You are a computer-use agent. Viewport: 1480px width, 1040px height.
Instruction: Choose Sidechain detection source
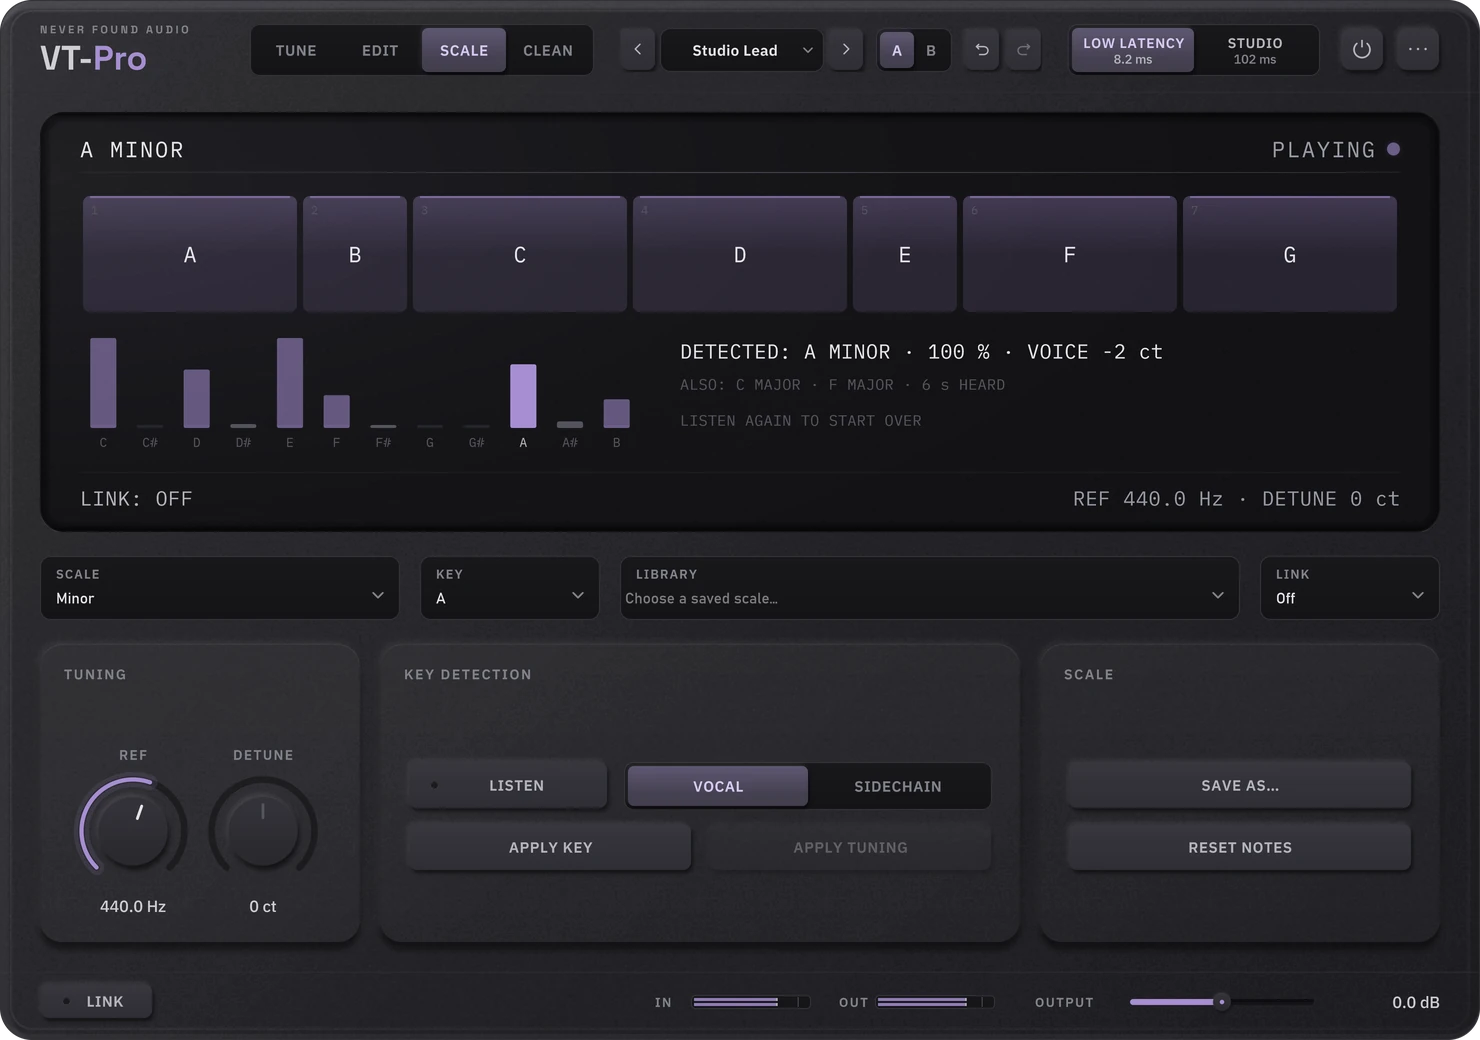898,786
